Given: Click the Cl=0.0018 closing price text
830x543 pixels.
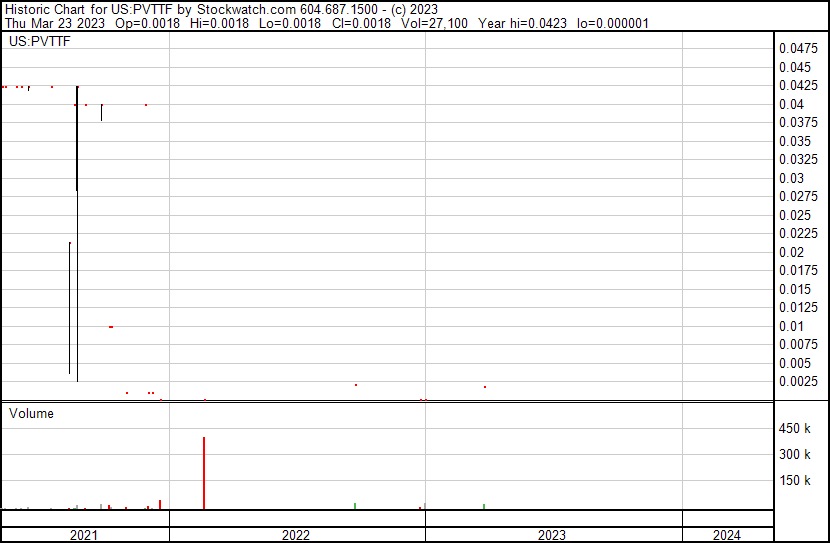Looking at the screenshot, I should click(x=361, y=23).
